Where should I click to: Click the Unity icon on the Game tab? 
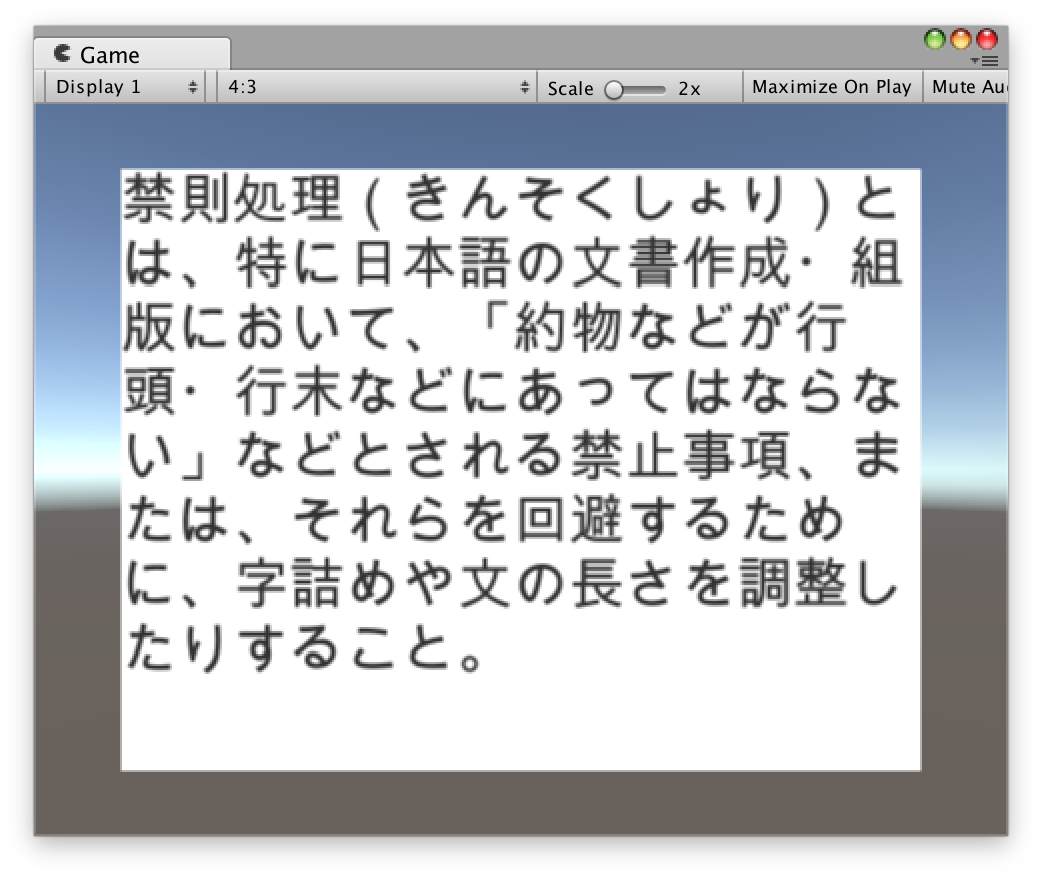[x=63, y=55]
